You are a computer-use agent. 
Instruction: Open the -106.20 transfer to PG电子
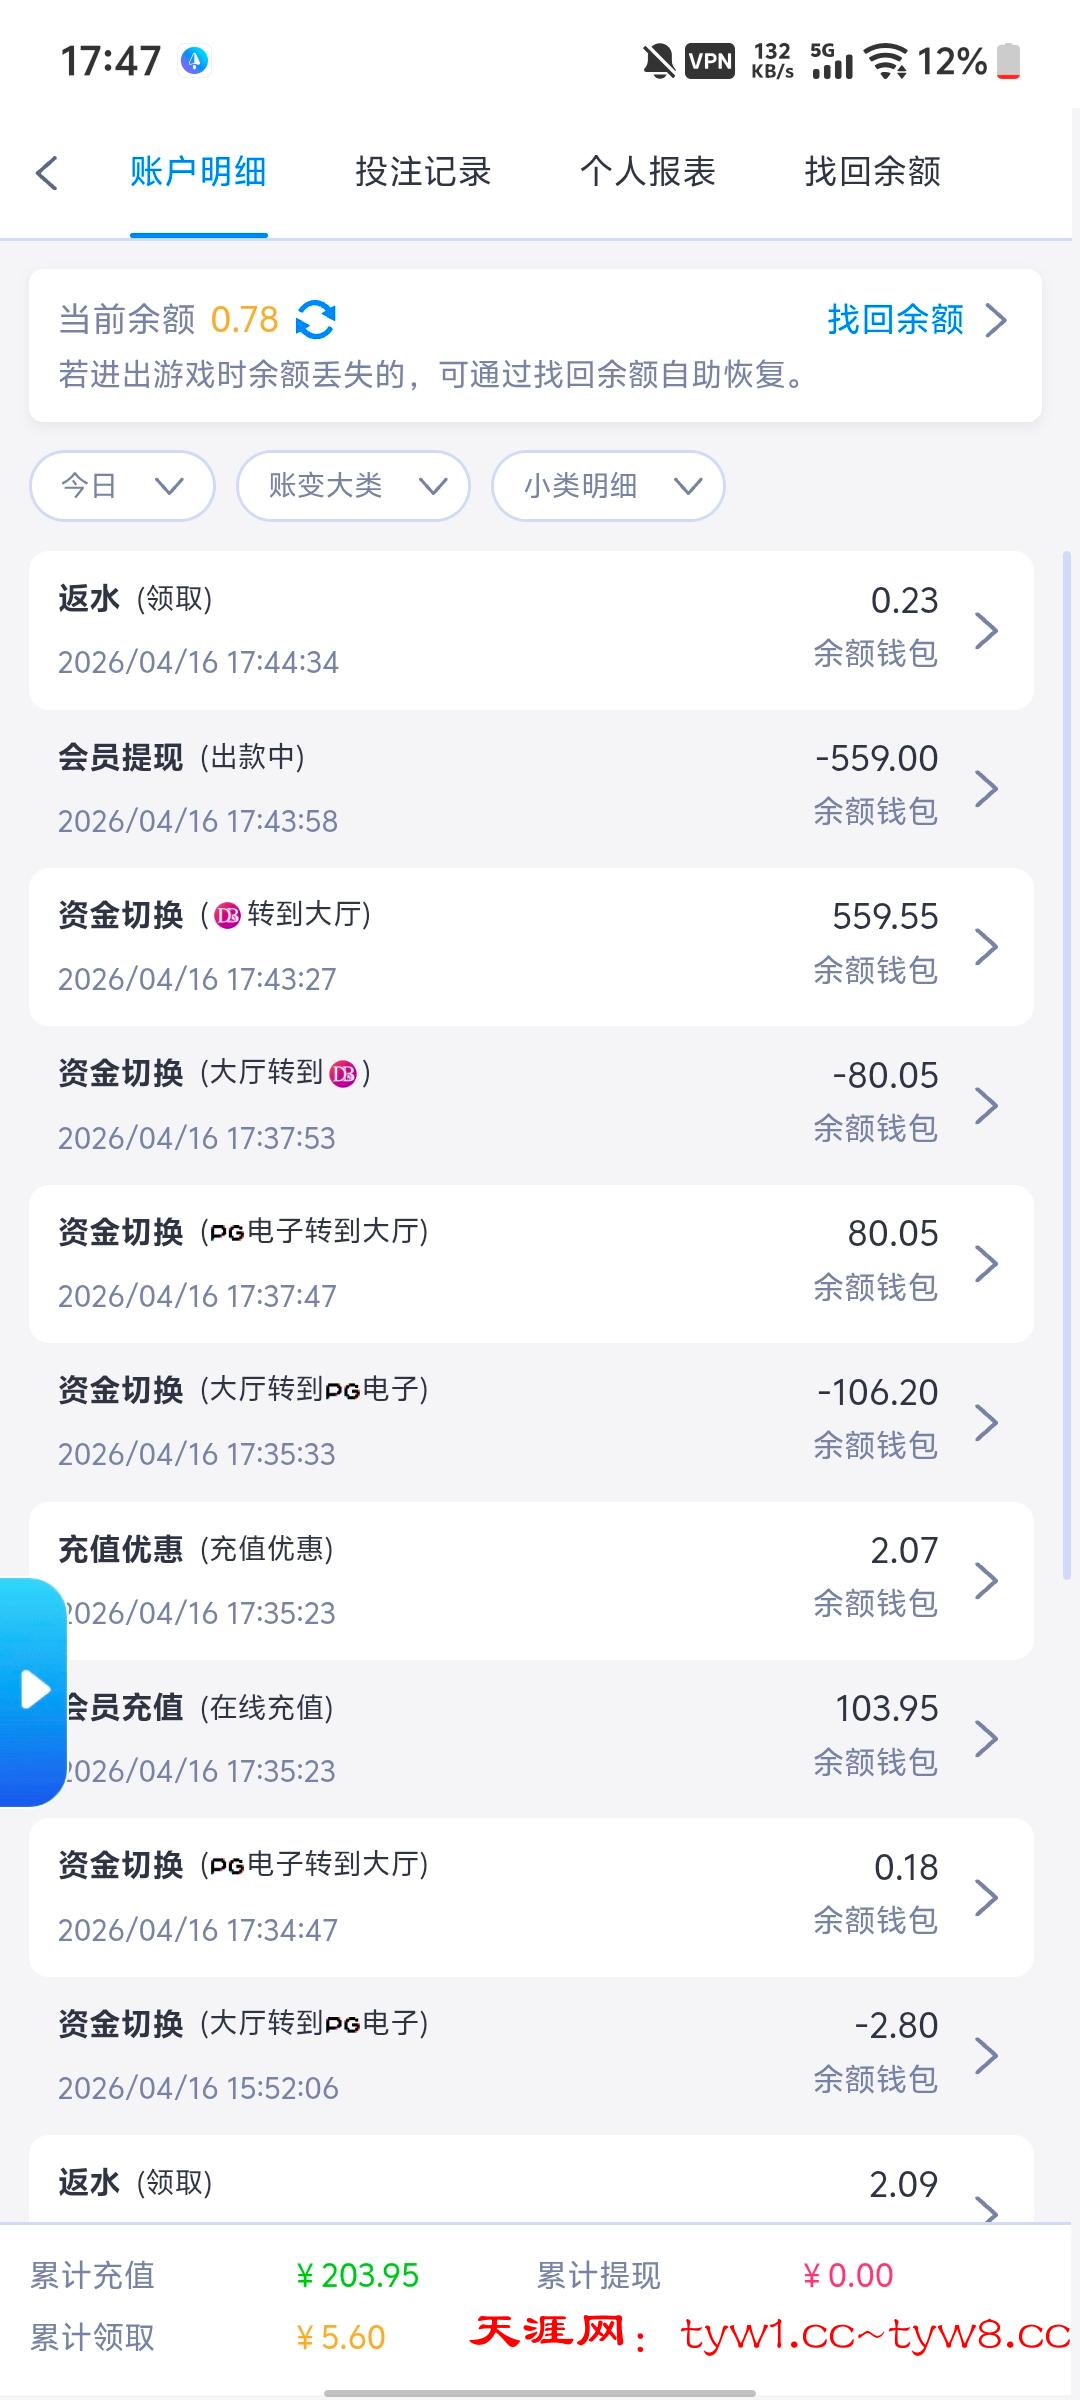click(530, 1422)
